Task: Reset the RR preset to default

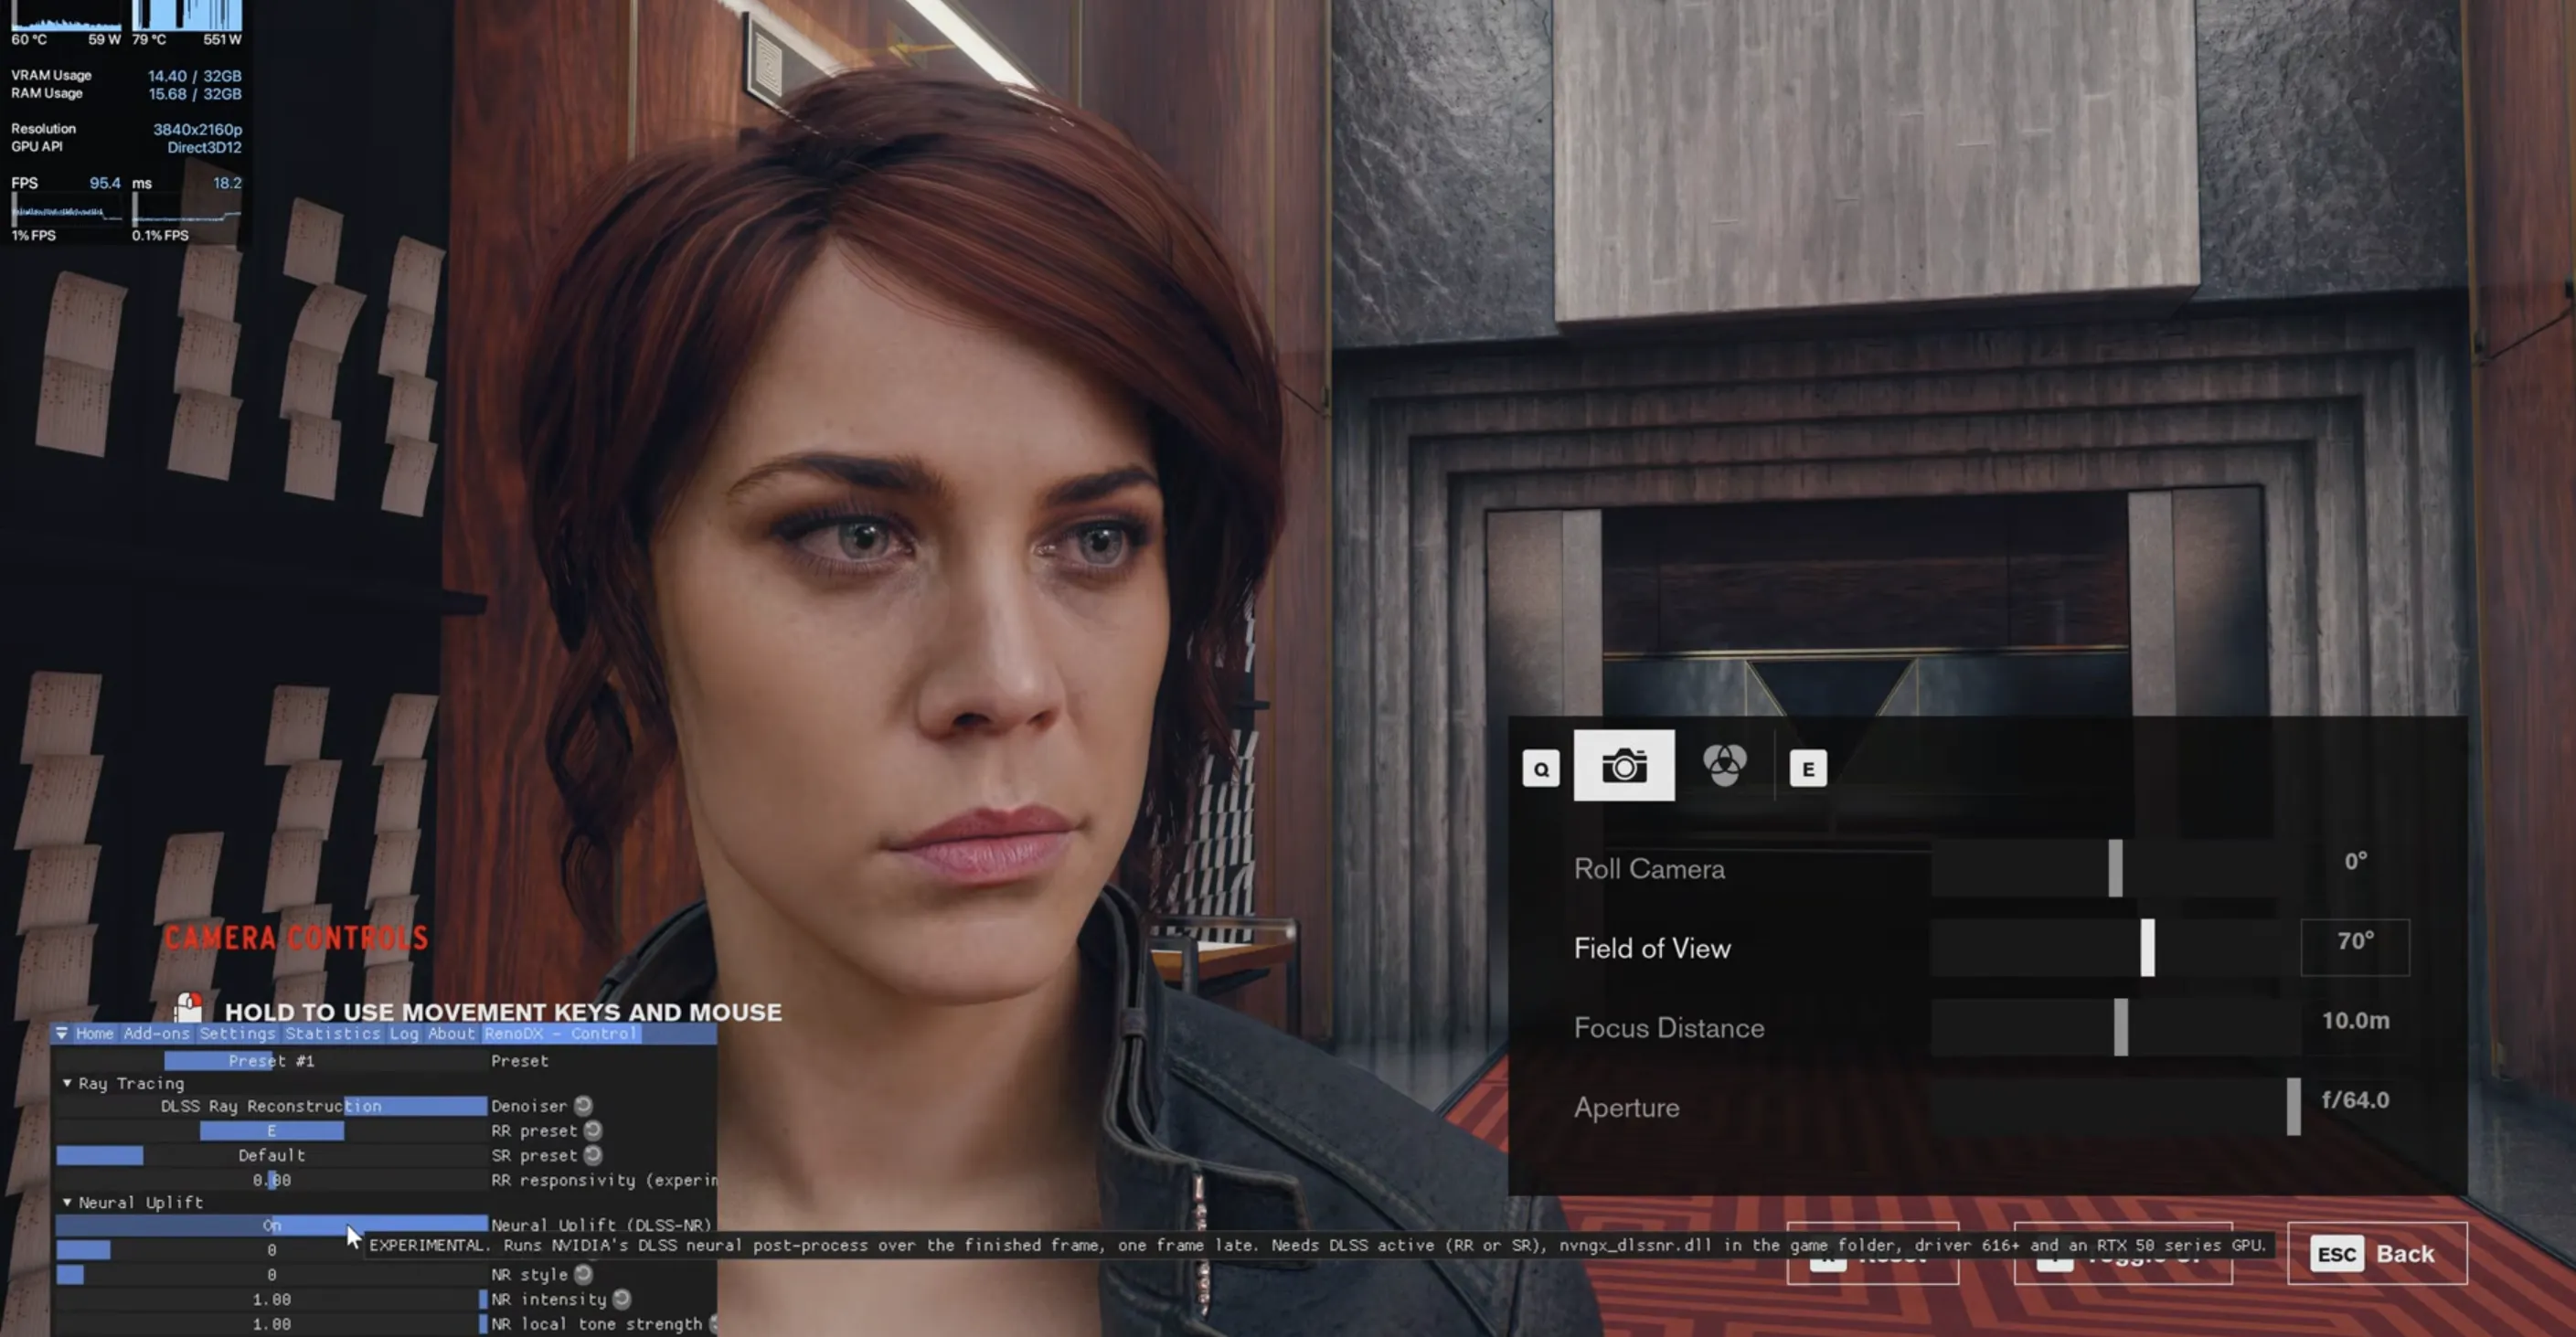Action: (x=593, y=1130)
